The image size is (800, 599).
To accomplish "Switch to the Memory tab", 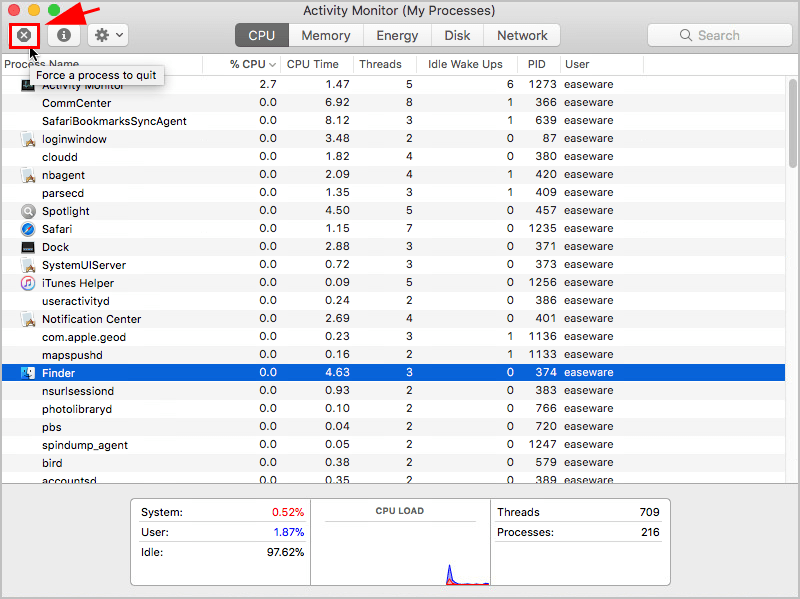I will 326,35.
